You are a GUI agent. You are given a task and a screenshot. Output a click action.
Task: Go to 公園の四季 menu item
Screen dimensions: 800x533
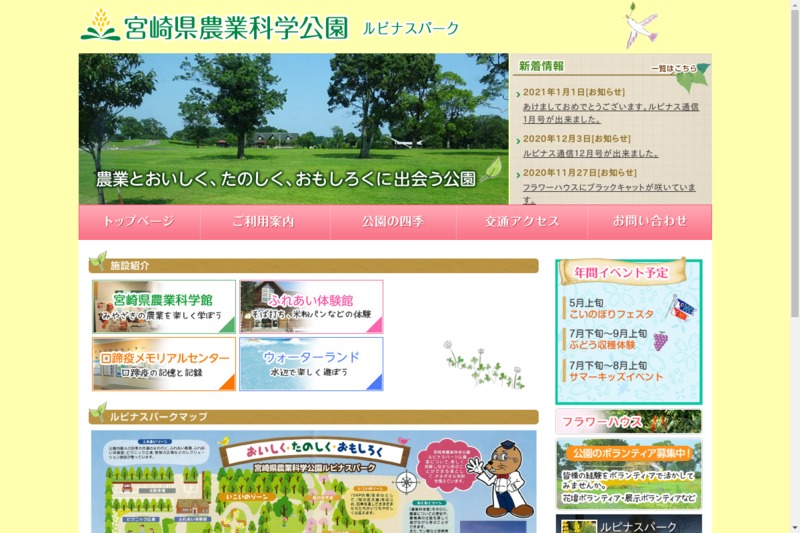(393, 222)
